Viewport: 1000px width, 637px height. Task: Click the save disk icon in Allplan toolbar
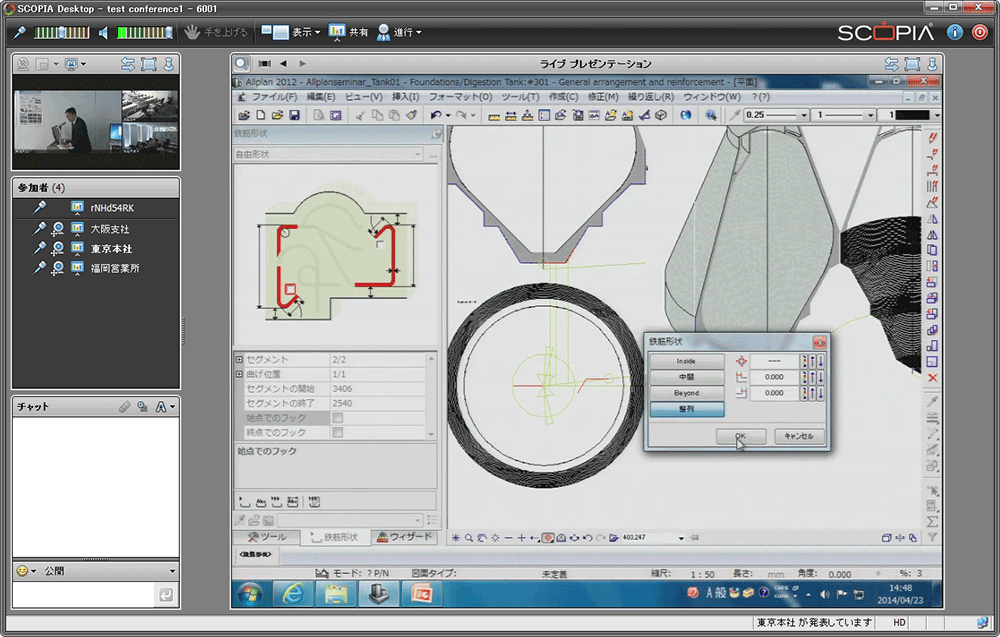(x=295, y=116)
